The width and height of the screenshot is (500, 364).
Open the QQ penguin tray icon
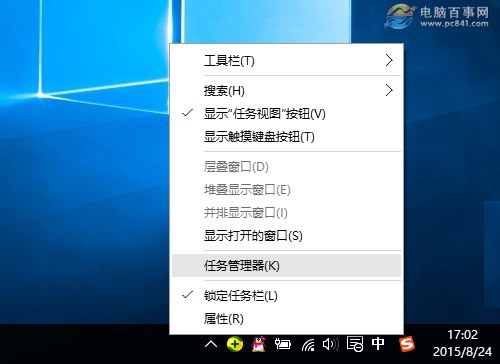tap(259, 344)
